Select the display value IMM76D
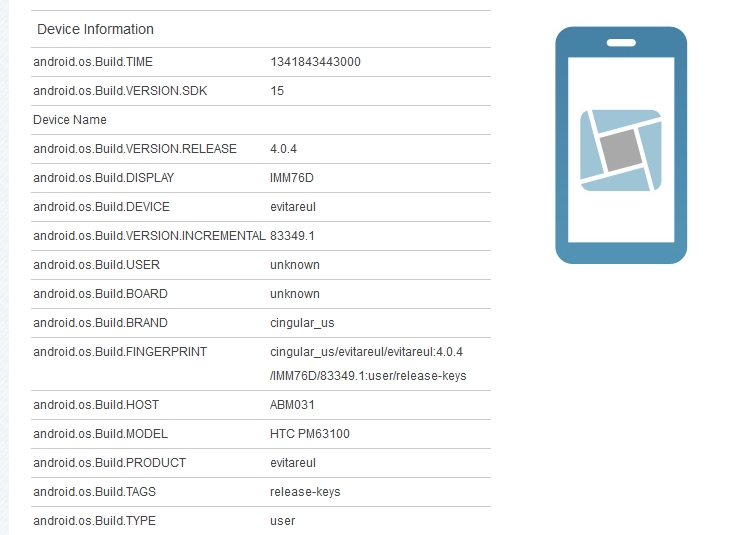 click(x=292, y=178)
